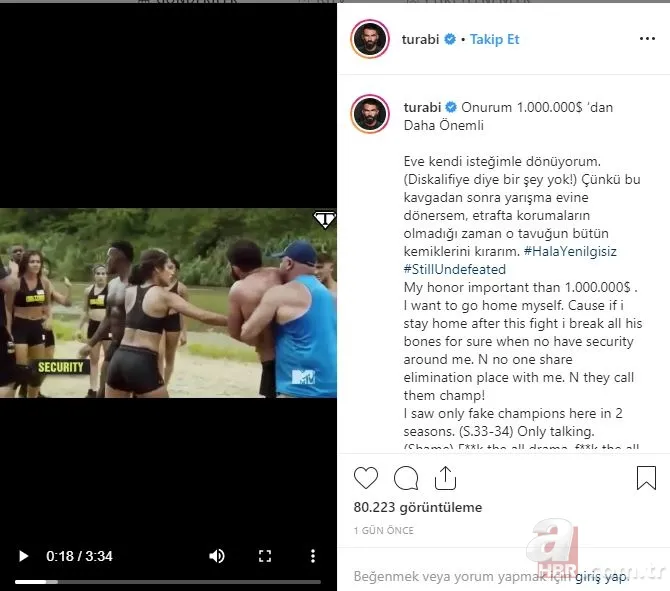Open the three-dot post options menu
The image size is (670, 591).
(647, 39)
